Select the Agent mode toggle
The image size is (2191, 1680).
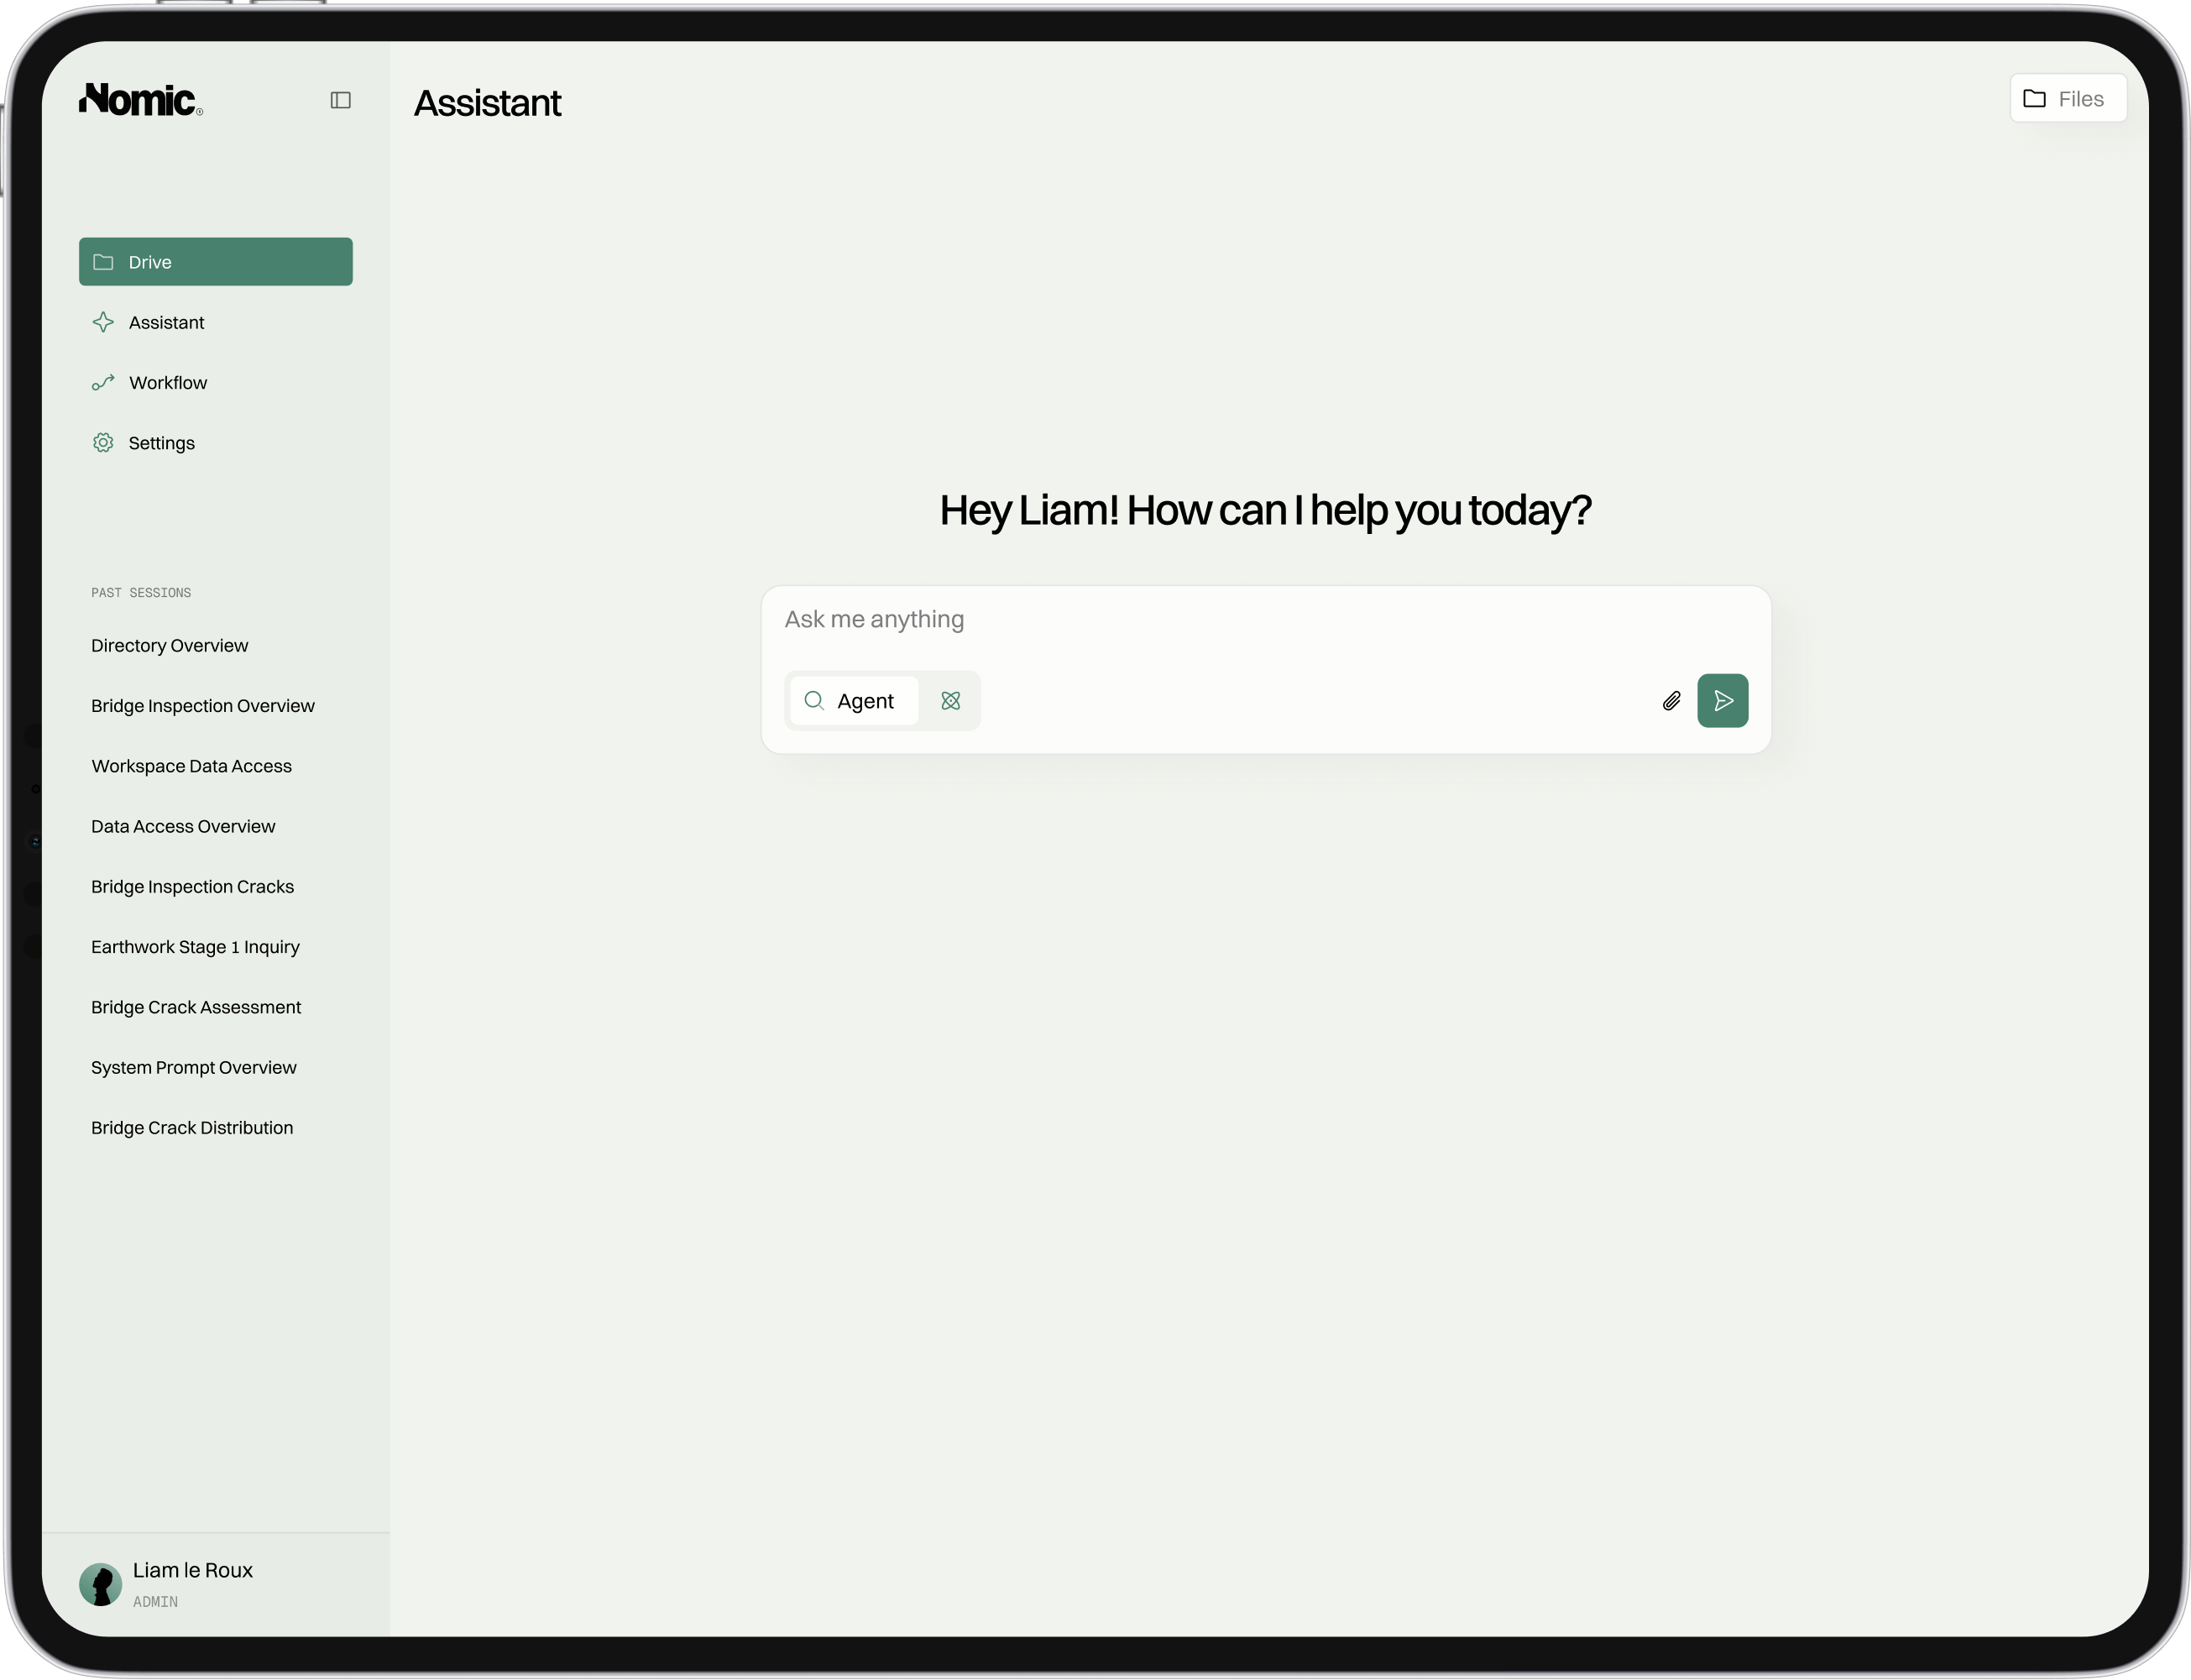[853, 701]
